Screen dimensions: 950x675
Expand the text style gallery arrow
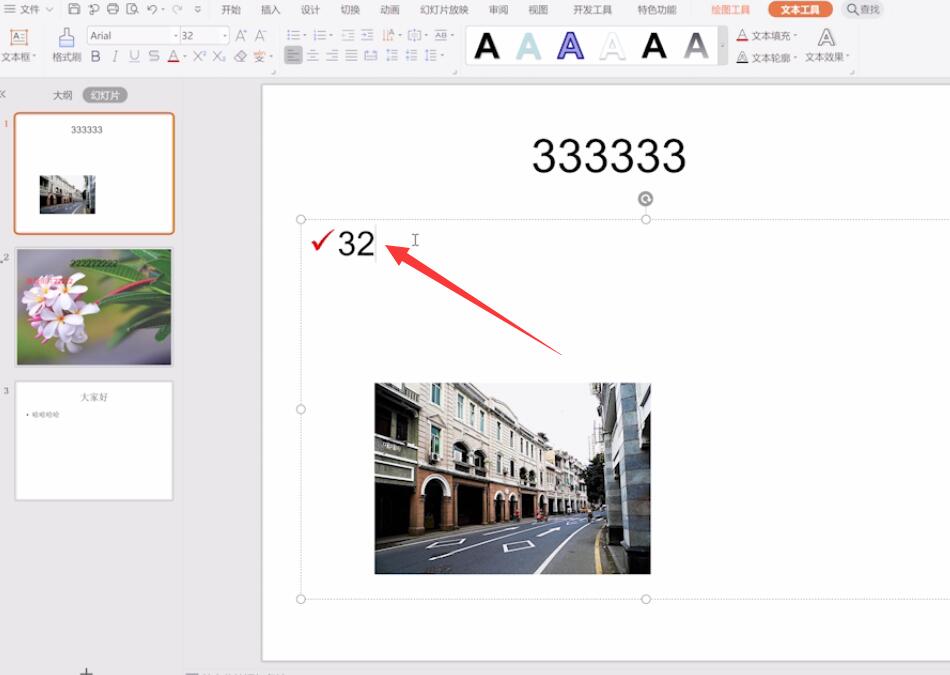click(x=722, y=46)
